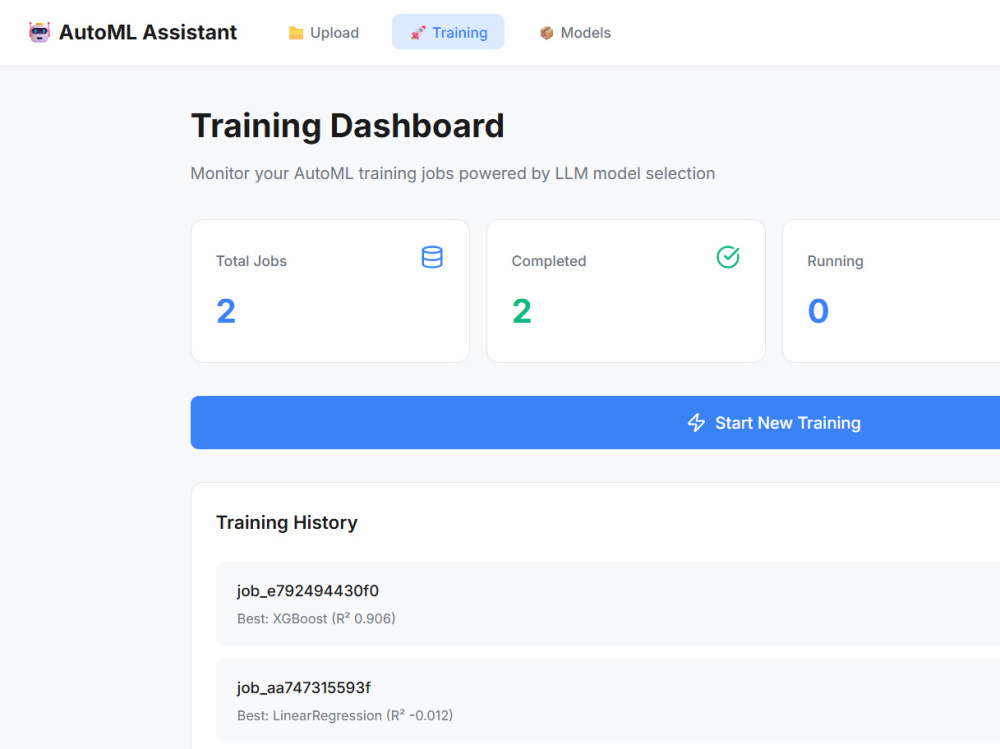The height and width of the screenshot is (749, 1000).
Task: Click the Training History heading
Action: (287, 523)
